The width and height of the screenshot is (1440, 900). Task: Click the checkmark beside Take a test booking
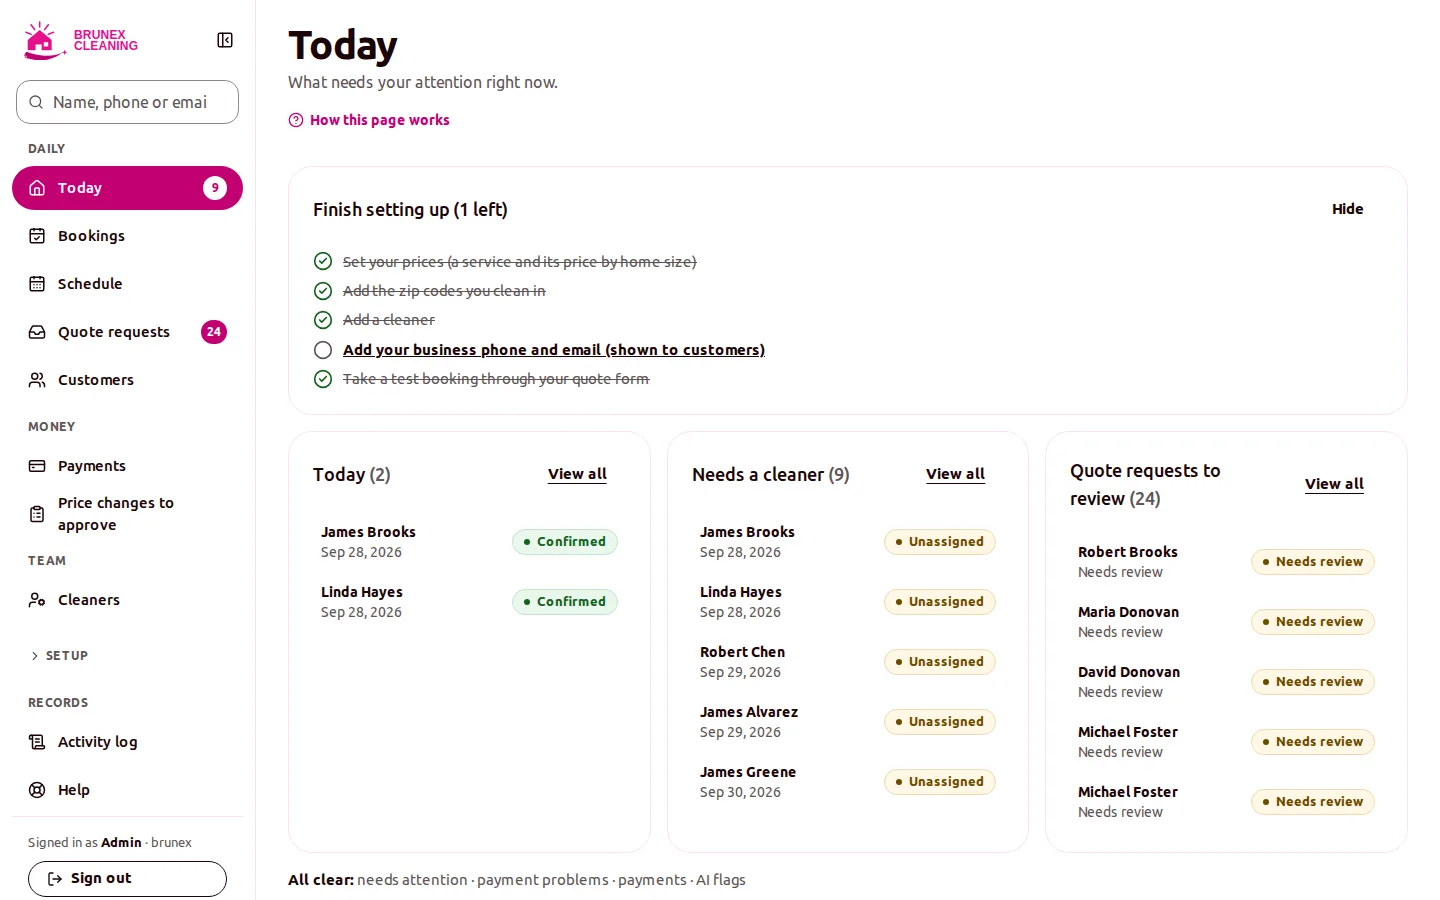(323, 379)
